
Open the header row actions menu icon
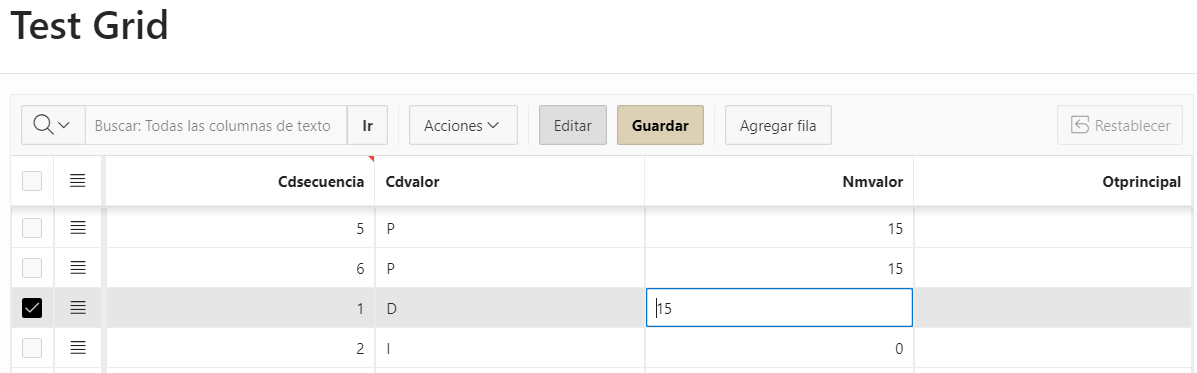coord(77,181)
